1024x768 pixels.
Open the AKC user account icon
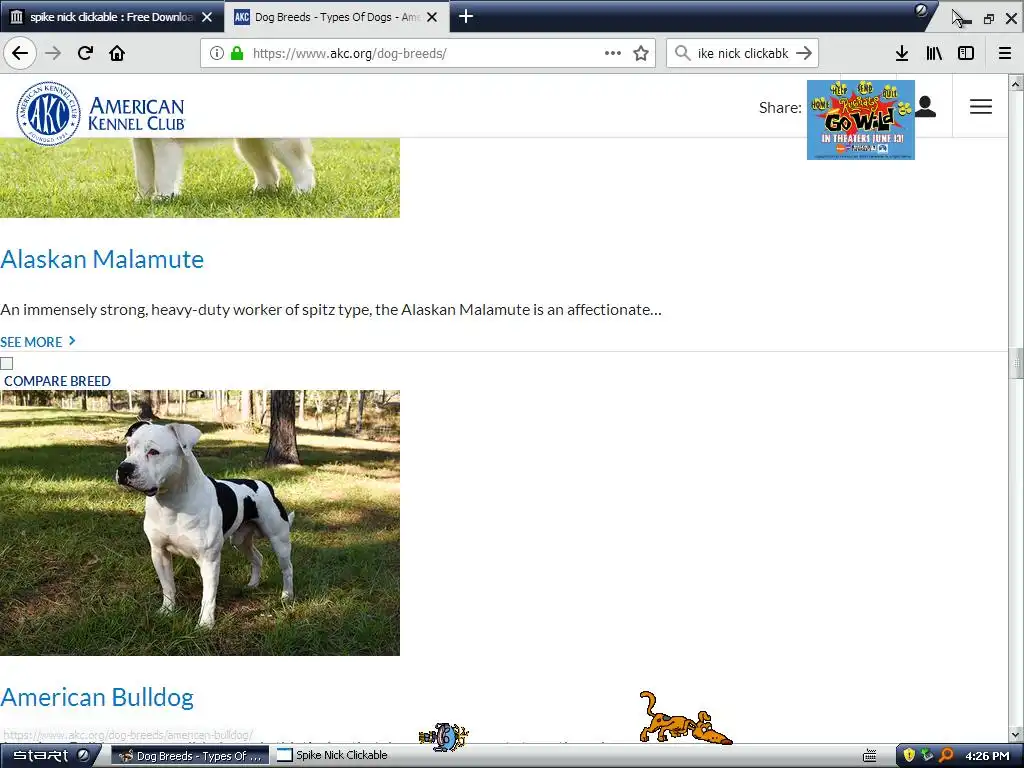pos(925,106)
